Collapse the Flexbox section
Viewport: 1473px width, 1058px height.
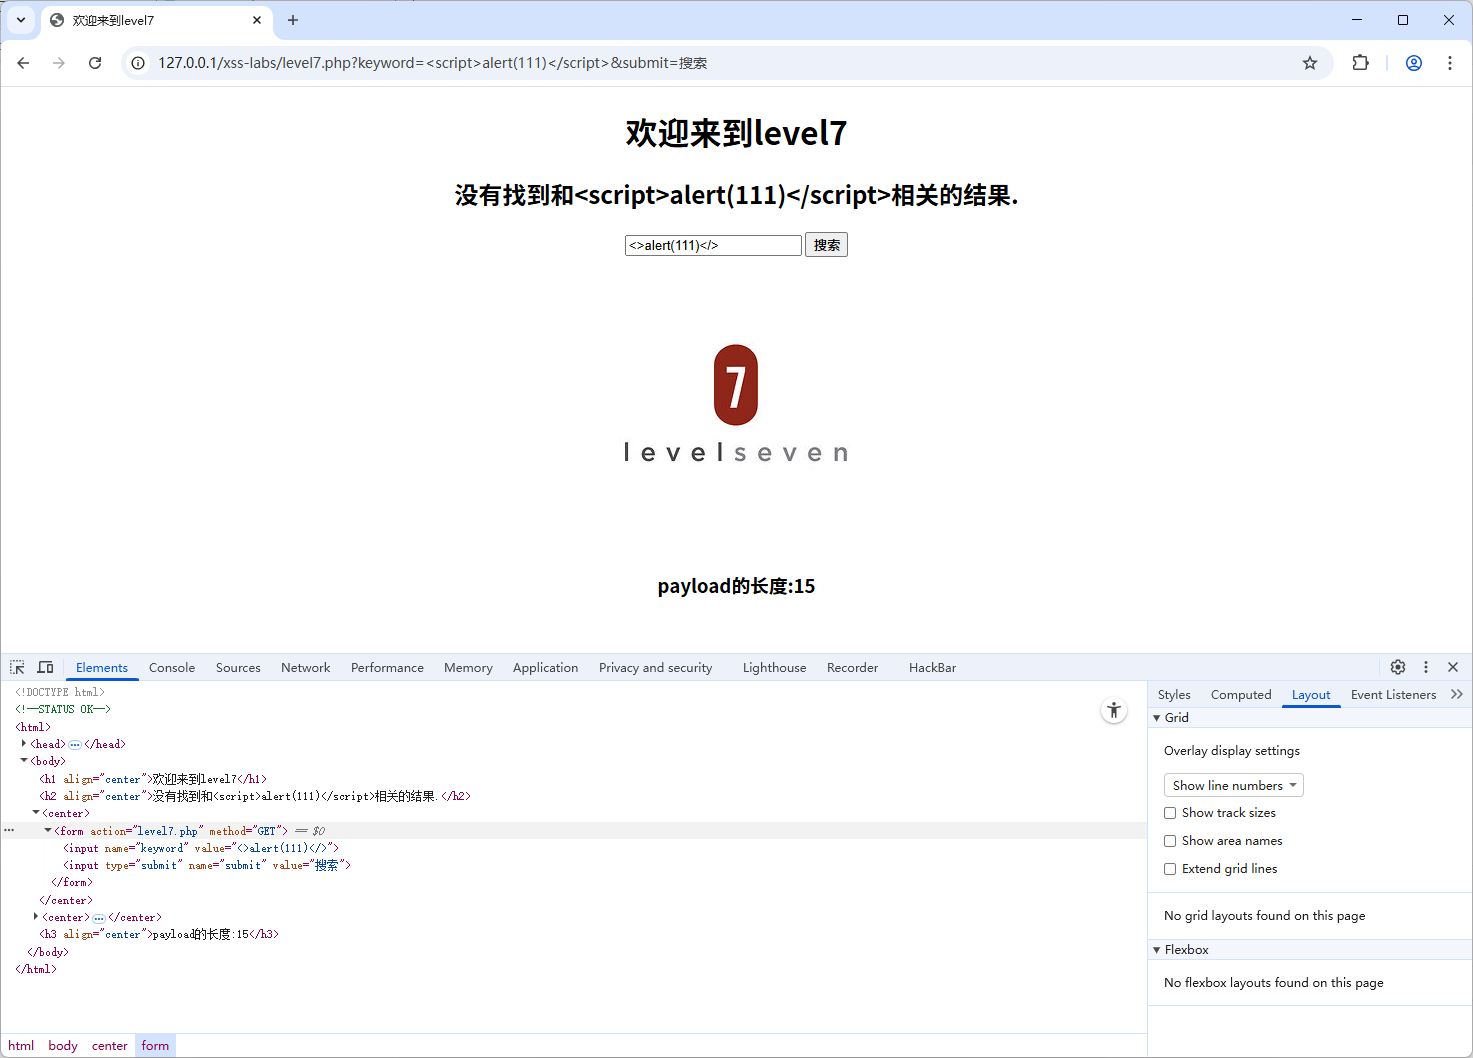pos(1157,950)
